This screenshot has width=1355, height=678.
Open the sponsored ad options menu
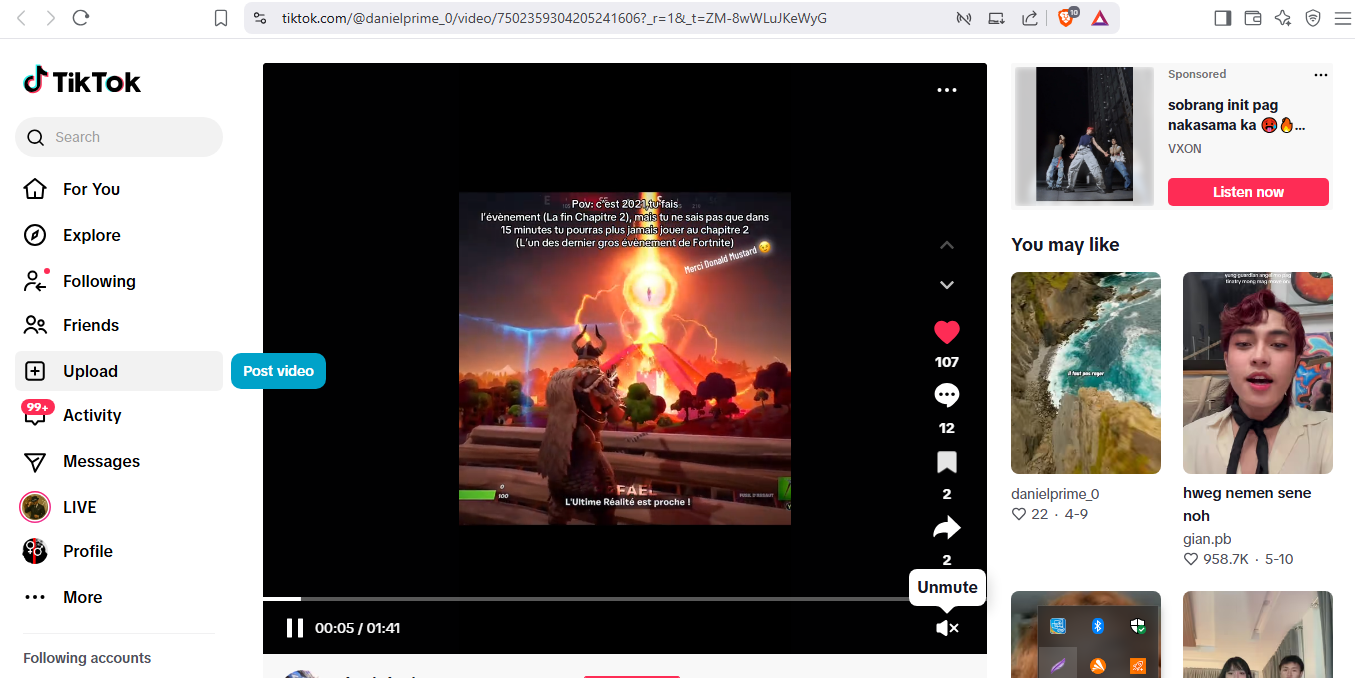1321,75
